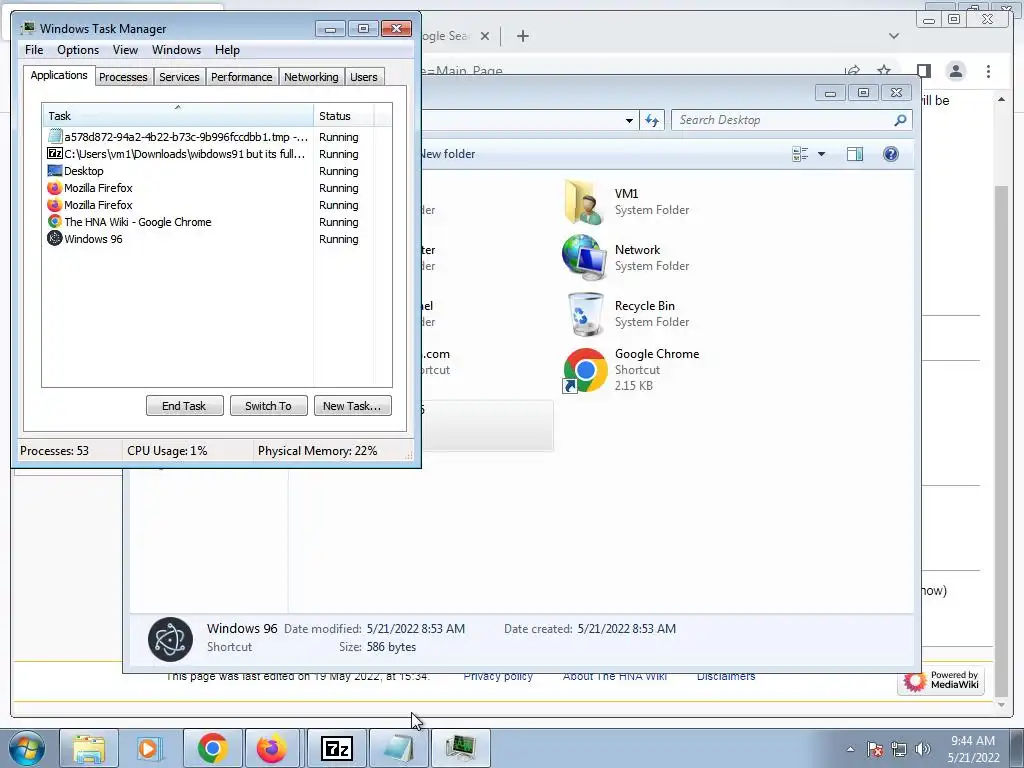This screenshot has height=768, width=1024.
Task: Show hidden system tray icons
Action: [x=850, y=749]
